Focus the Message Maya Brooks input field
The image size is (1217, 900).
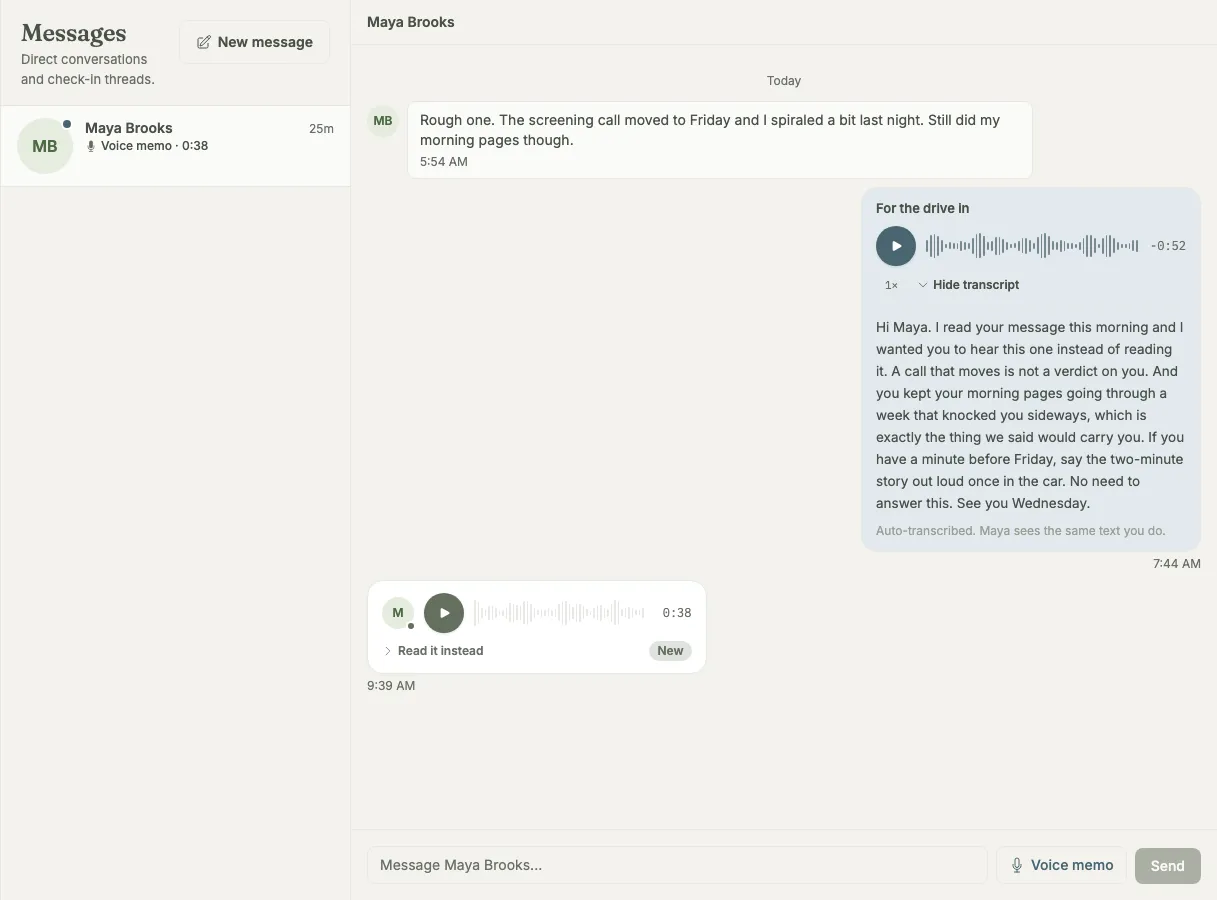[677, 865]
